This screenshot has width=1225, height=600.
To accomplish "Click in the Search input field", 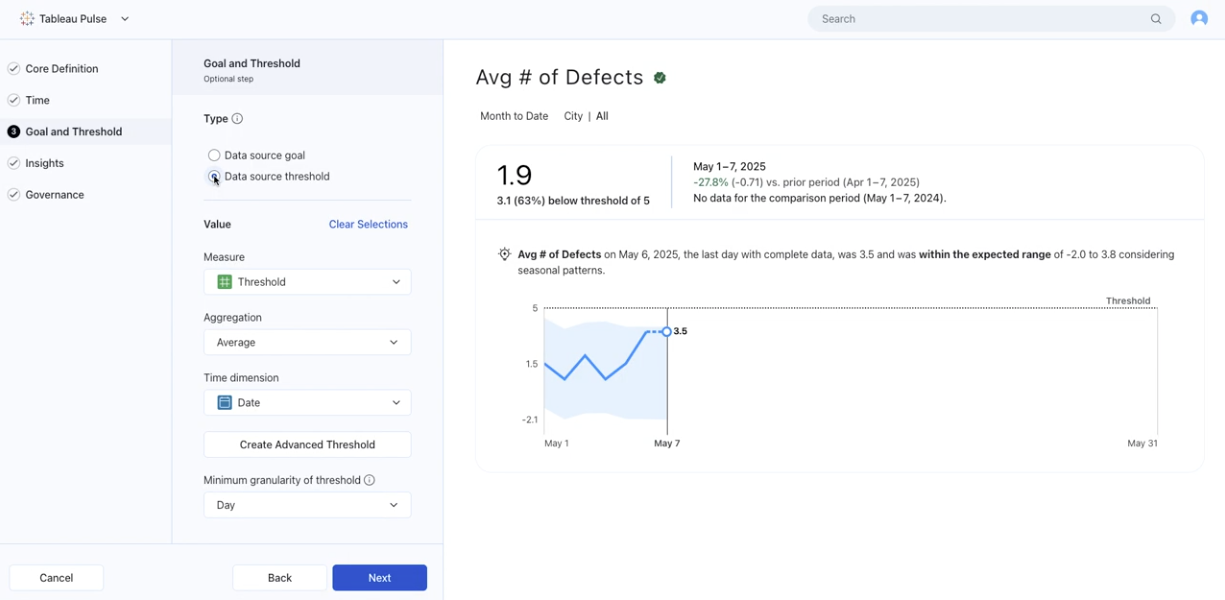I will click(x=980, y=19).
